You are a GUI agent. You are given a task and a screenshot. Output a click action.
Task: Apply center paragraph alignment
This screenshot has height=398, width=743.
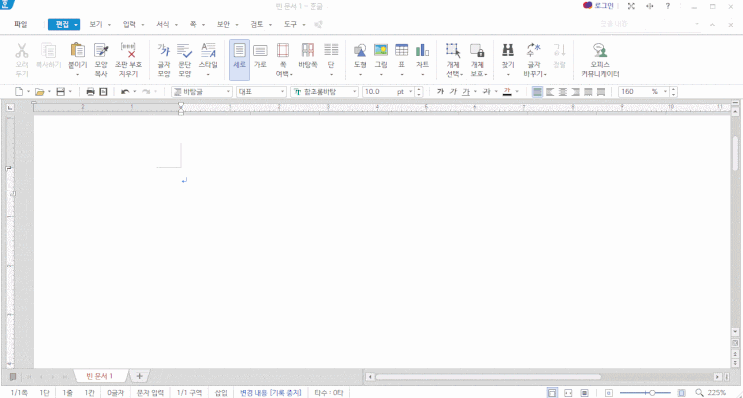(x=562, y=91)
